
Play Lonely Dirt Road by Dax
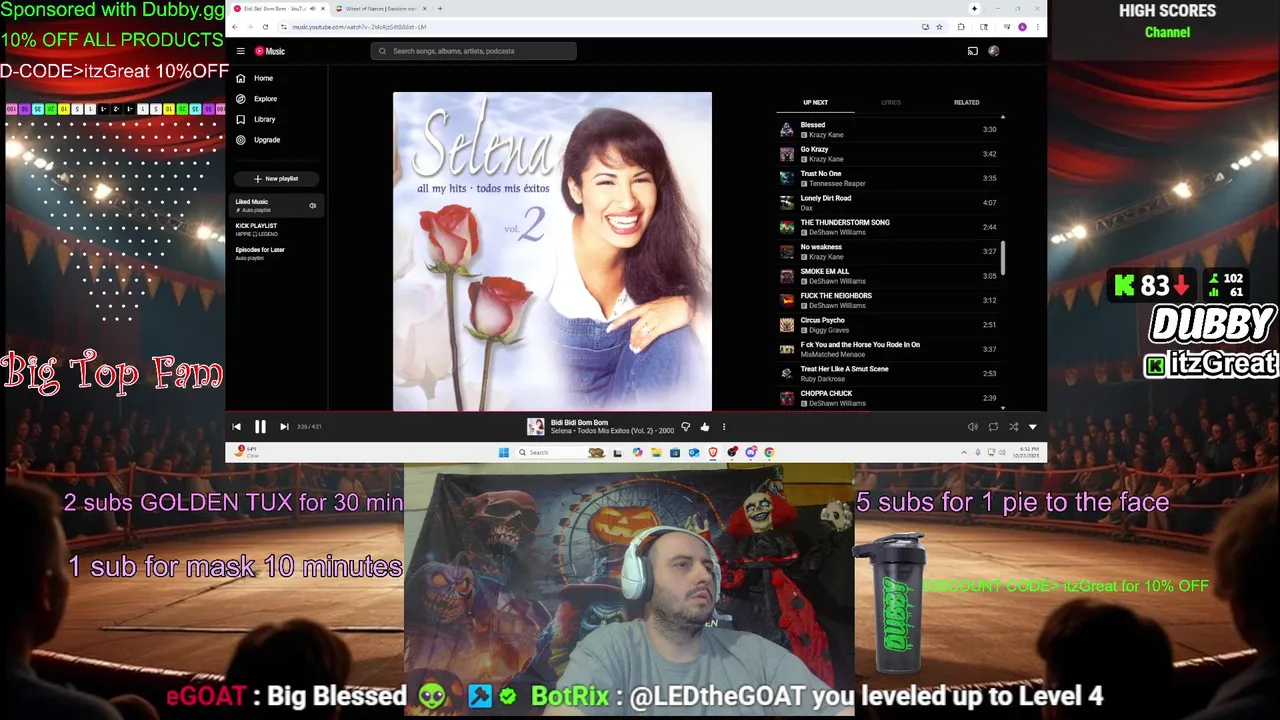(x=888, y=203)
